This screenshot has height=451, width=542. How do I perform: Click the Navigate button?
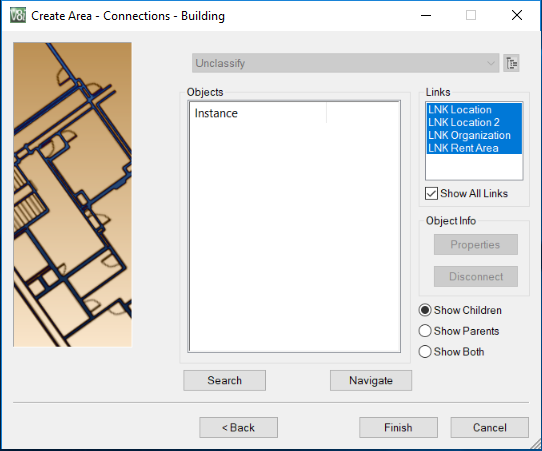pos(371,380)
